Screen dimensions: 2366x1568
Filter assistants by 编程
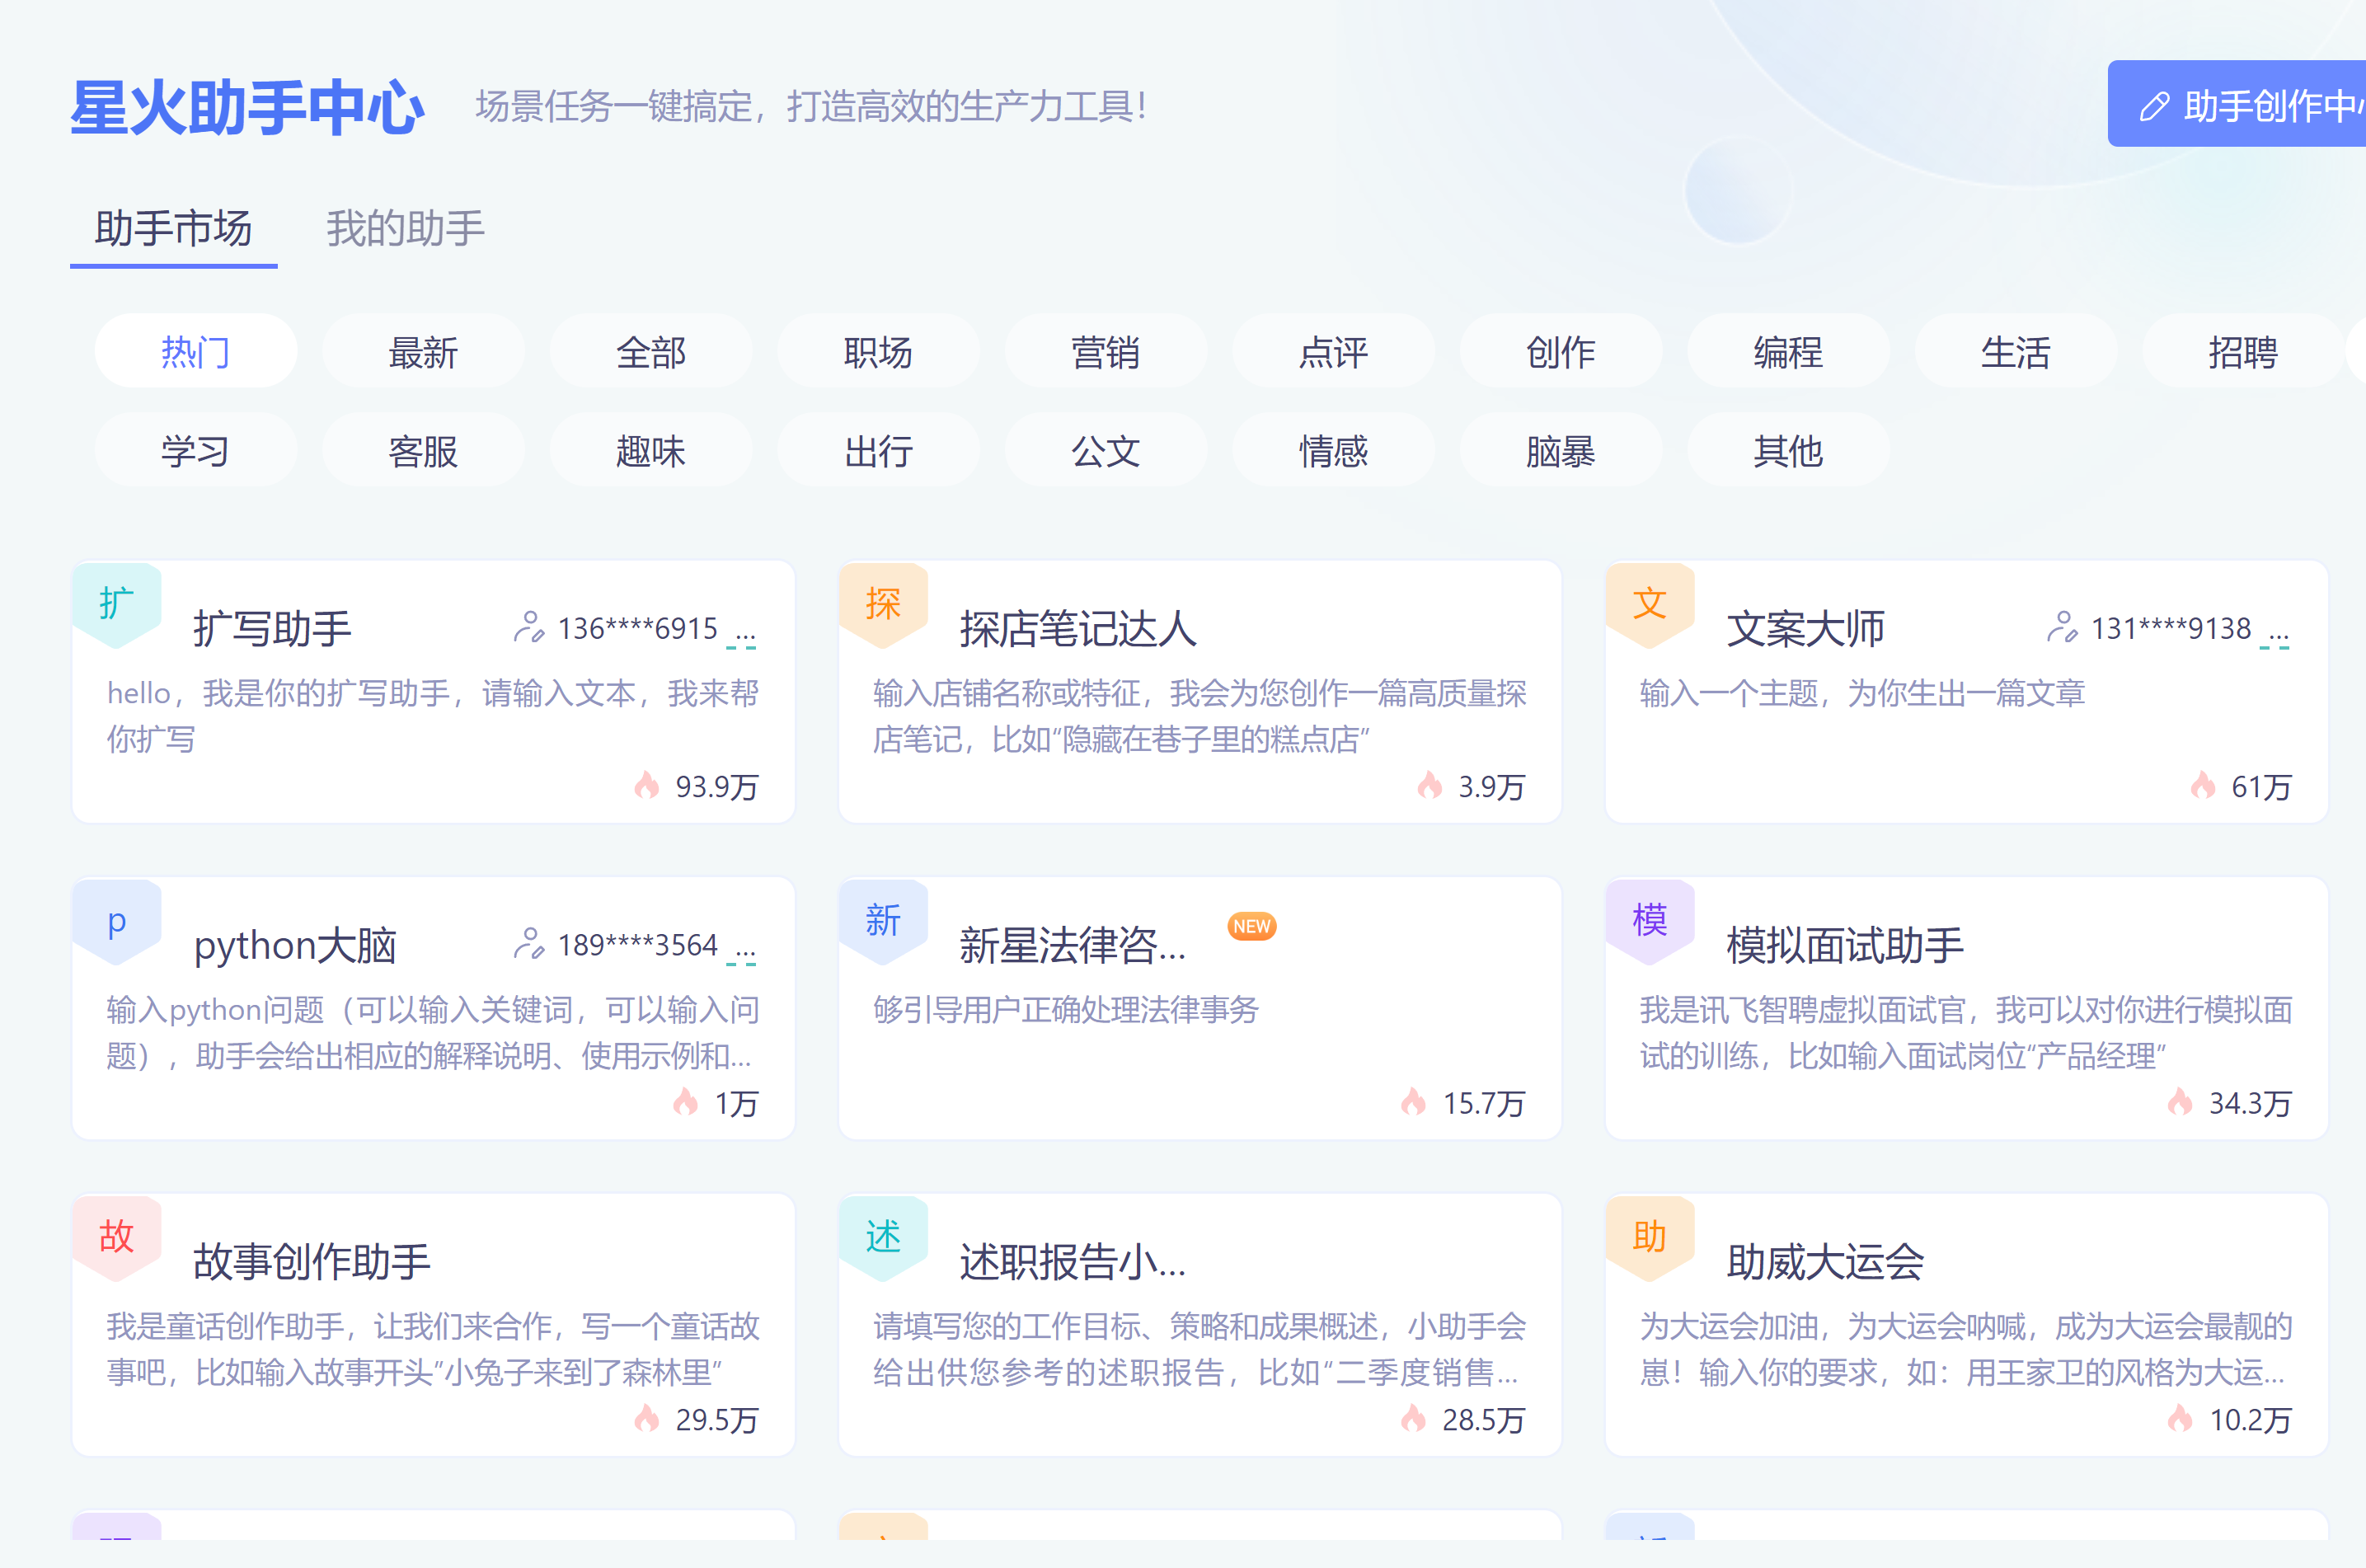(x=1788, y=352)
